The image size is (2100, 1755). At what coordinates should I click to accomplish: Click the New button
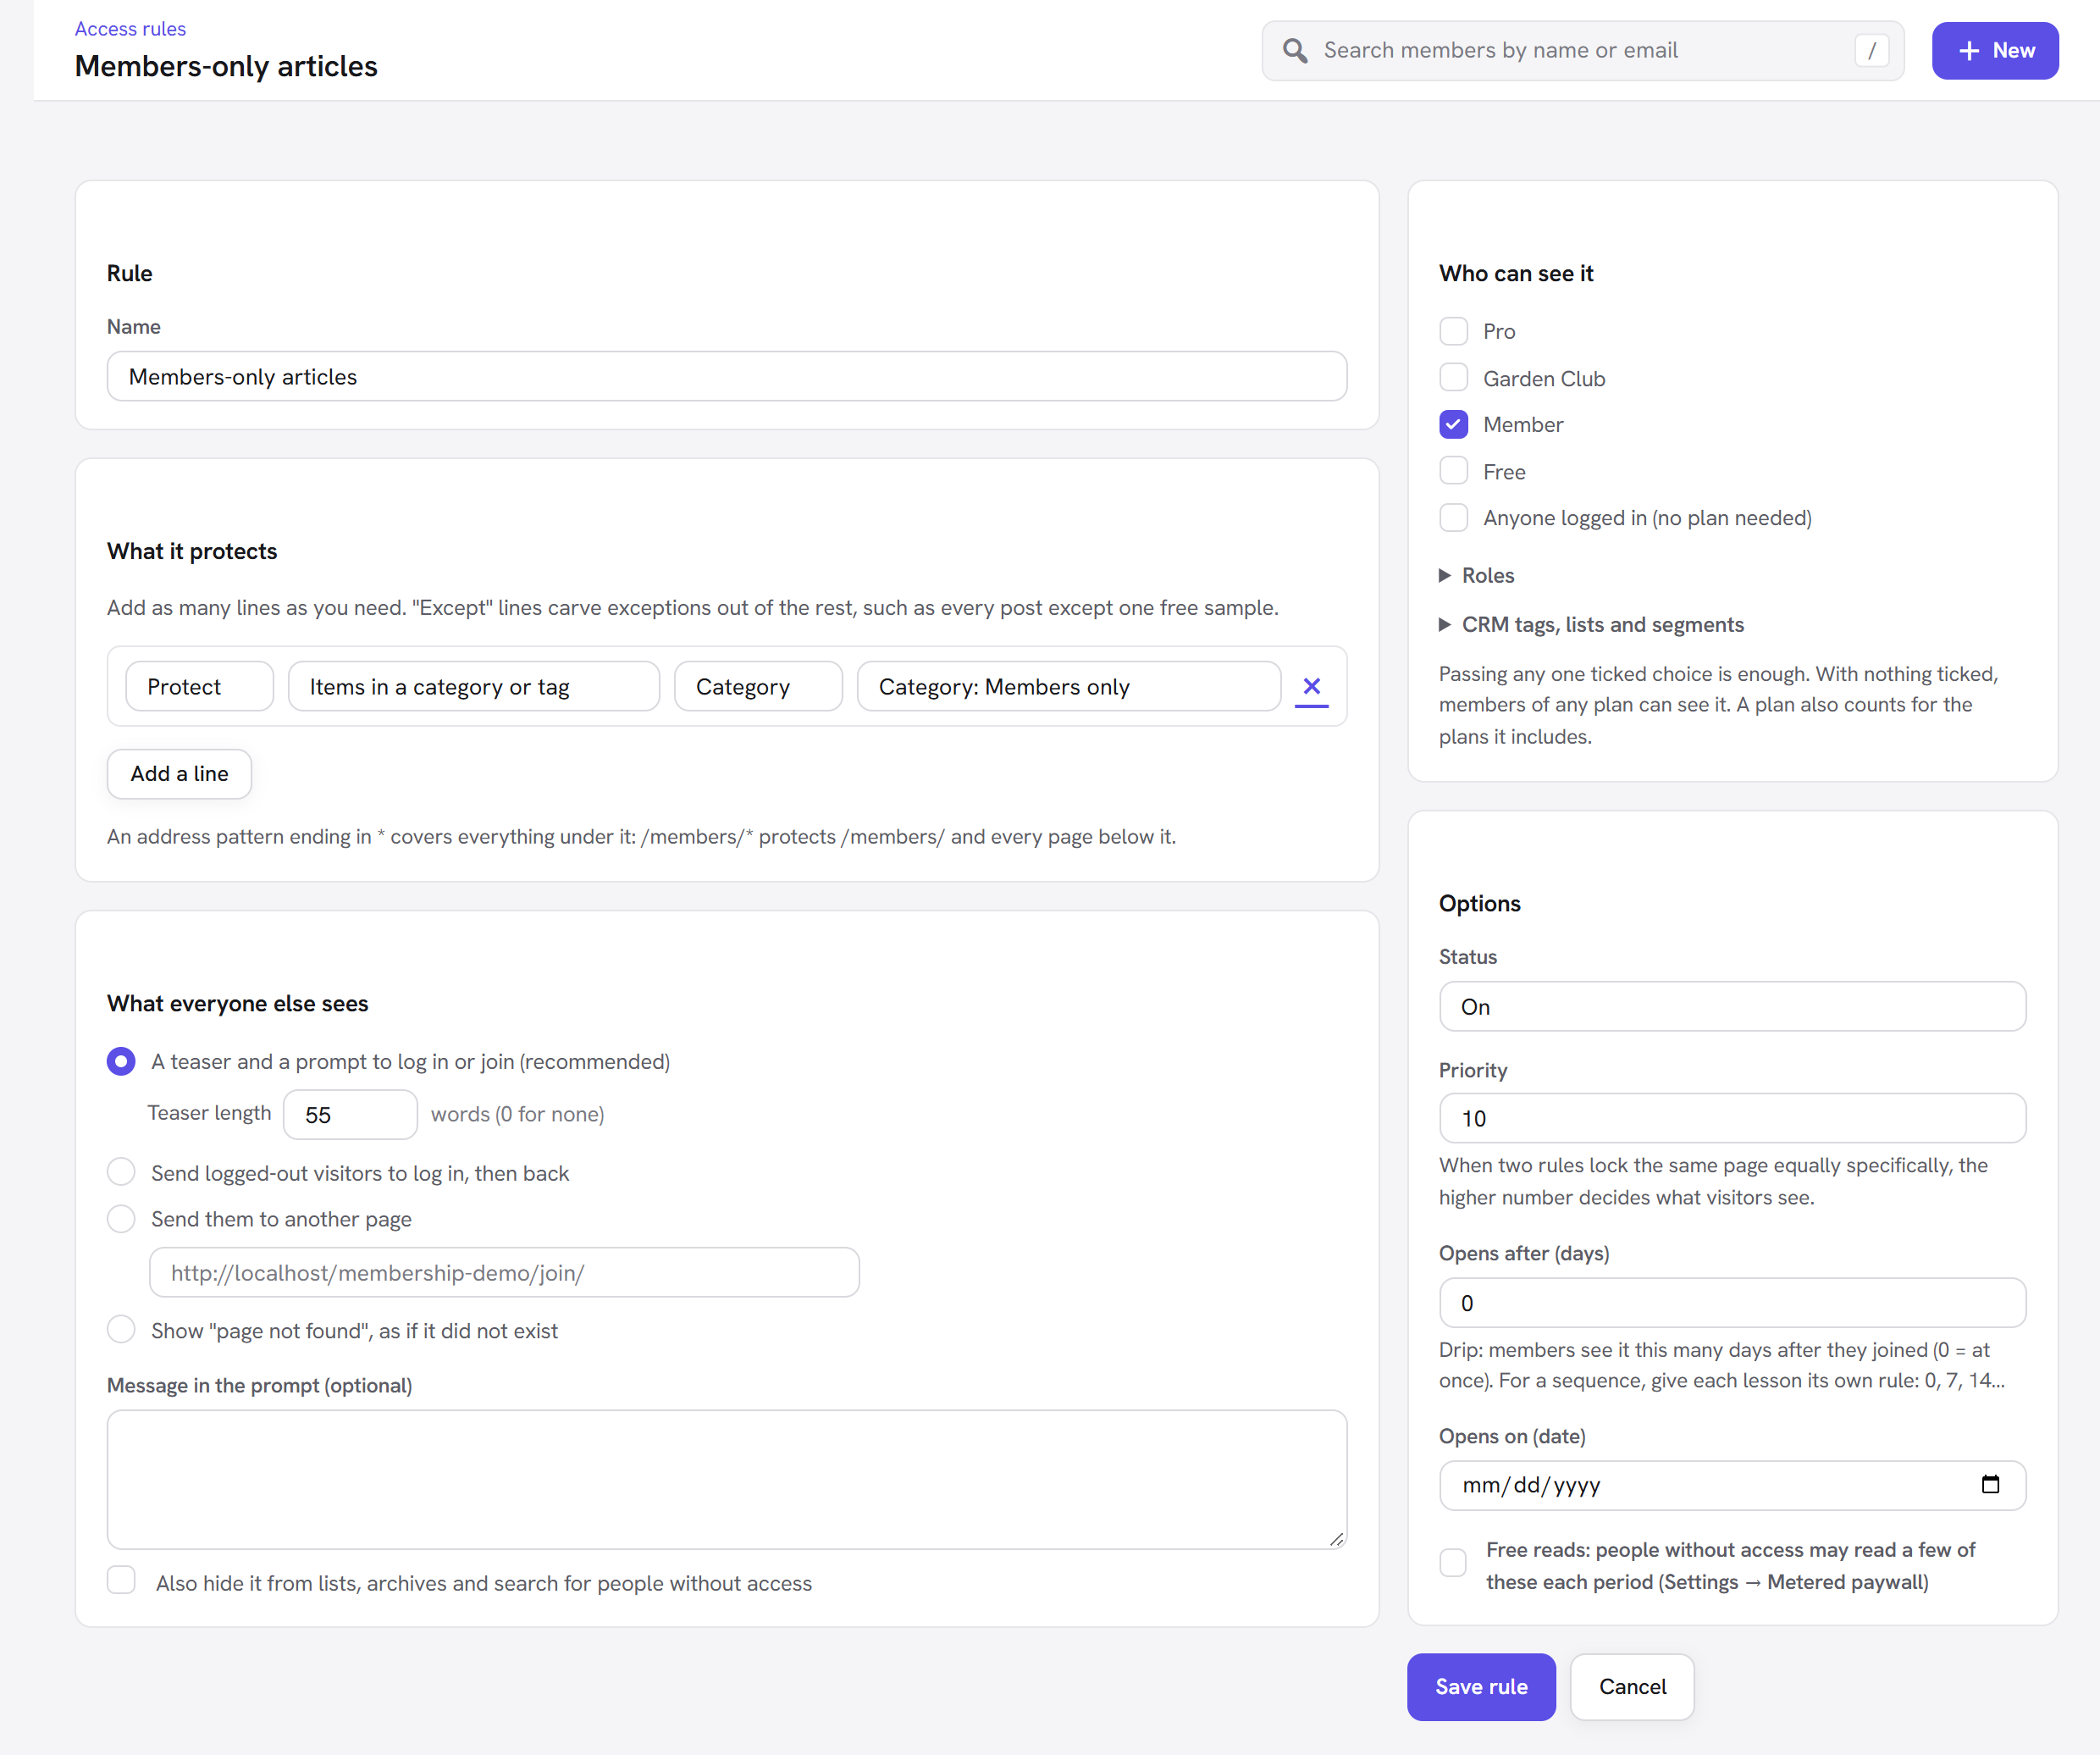click(x=1995, y=51)
